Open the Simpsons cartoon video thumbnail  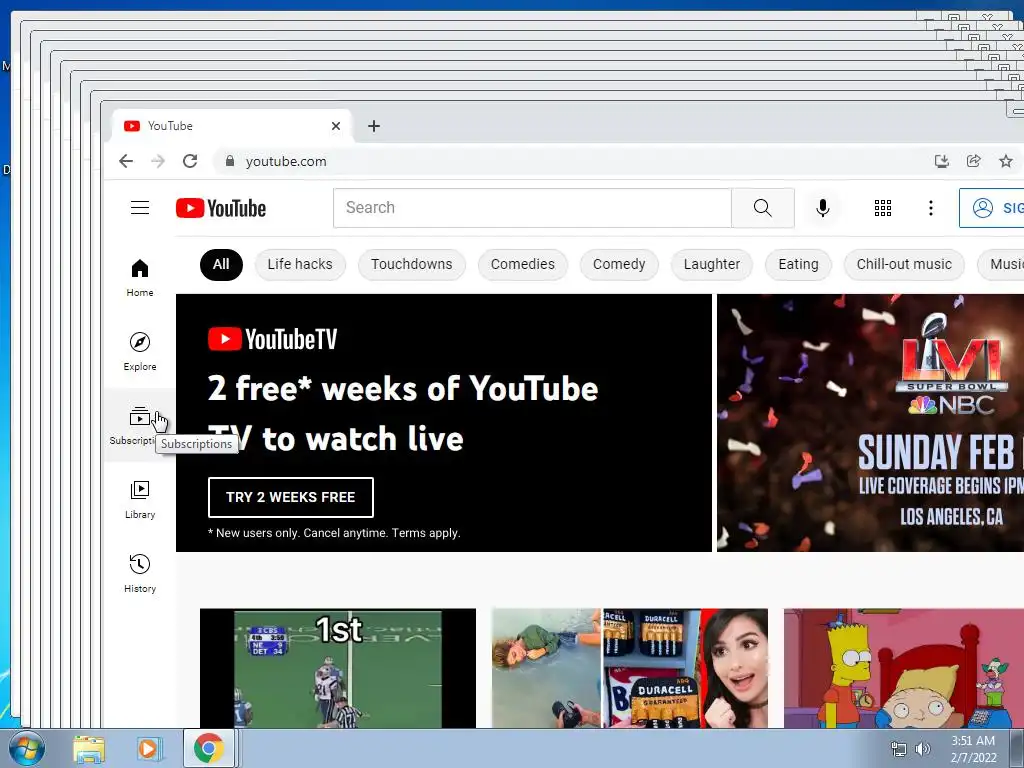(x=904, y=668)
